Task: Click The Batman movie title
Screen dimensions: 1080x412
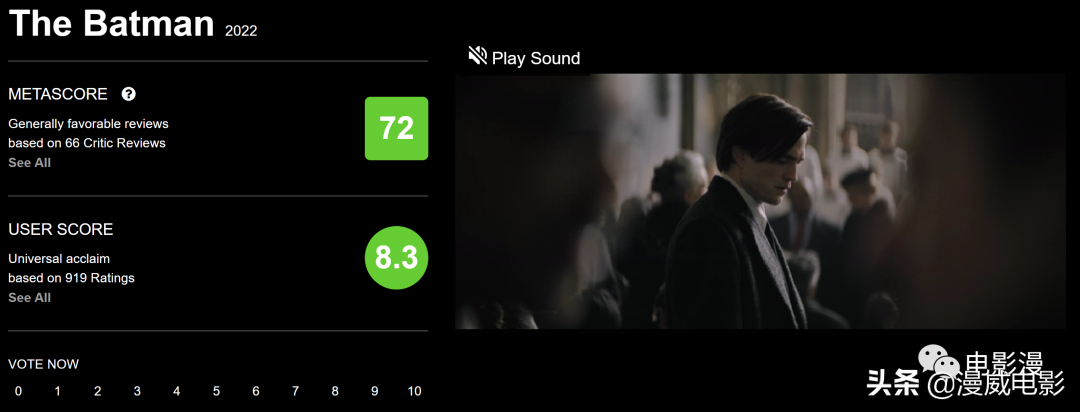Action: (112, 23)
